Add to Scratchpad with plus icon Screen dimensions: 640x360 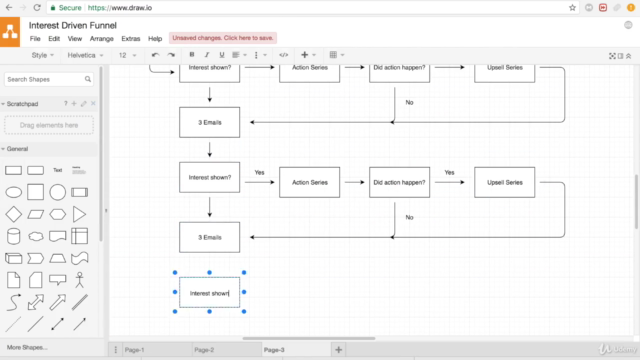tap(74, 104)
